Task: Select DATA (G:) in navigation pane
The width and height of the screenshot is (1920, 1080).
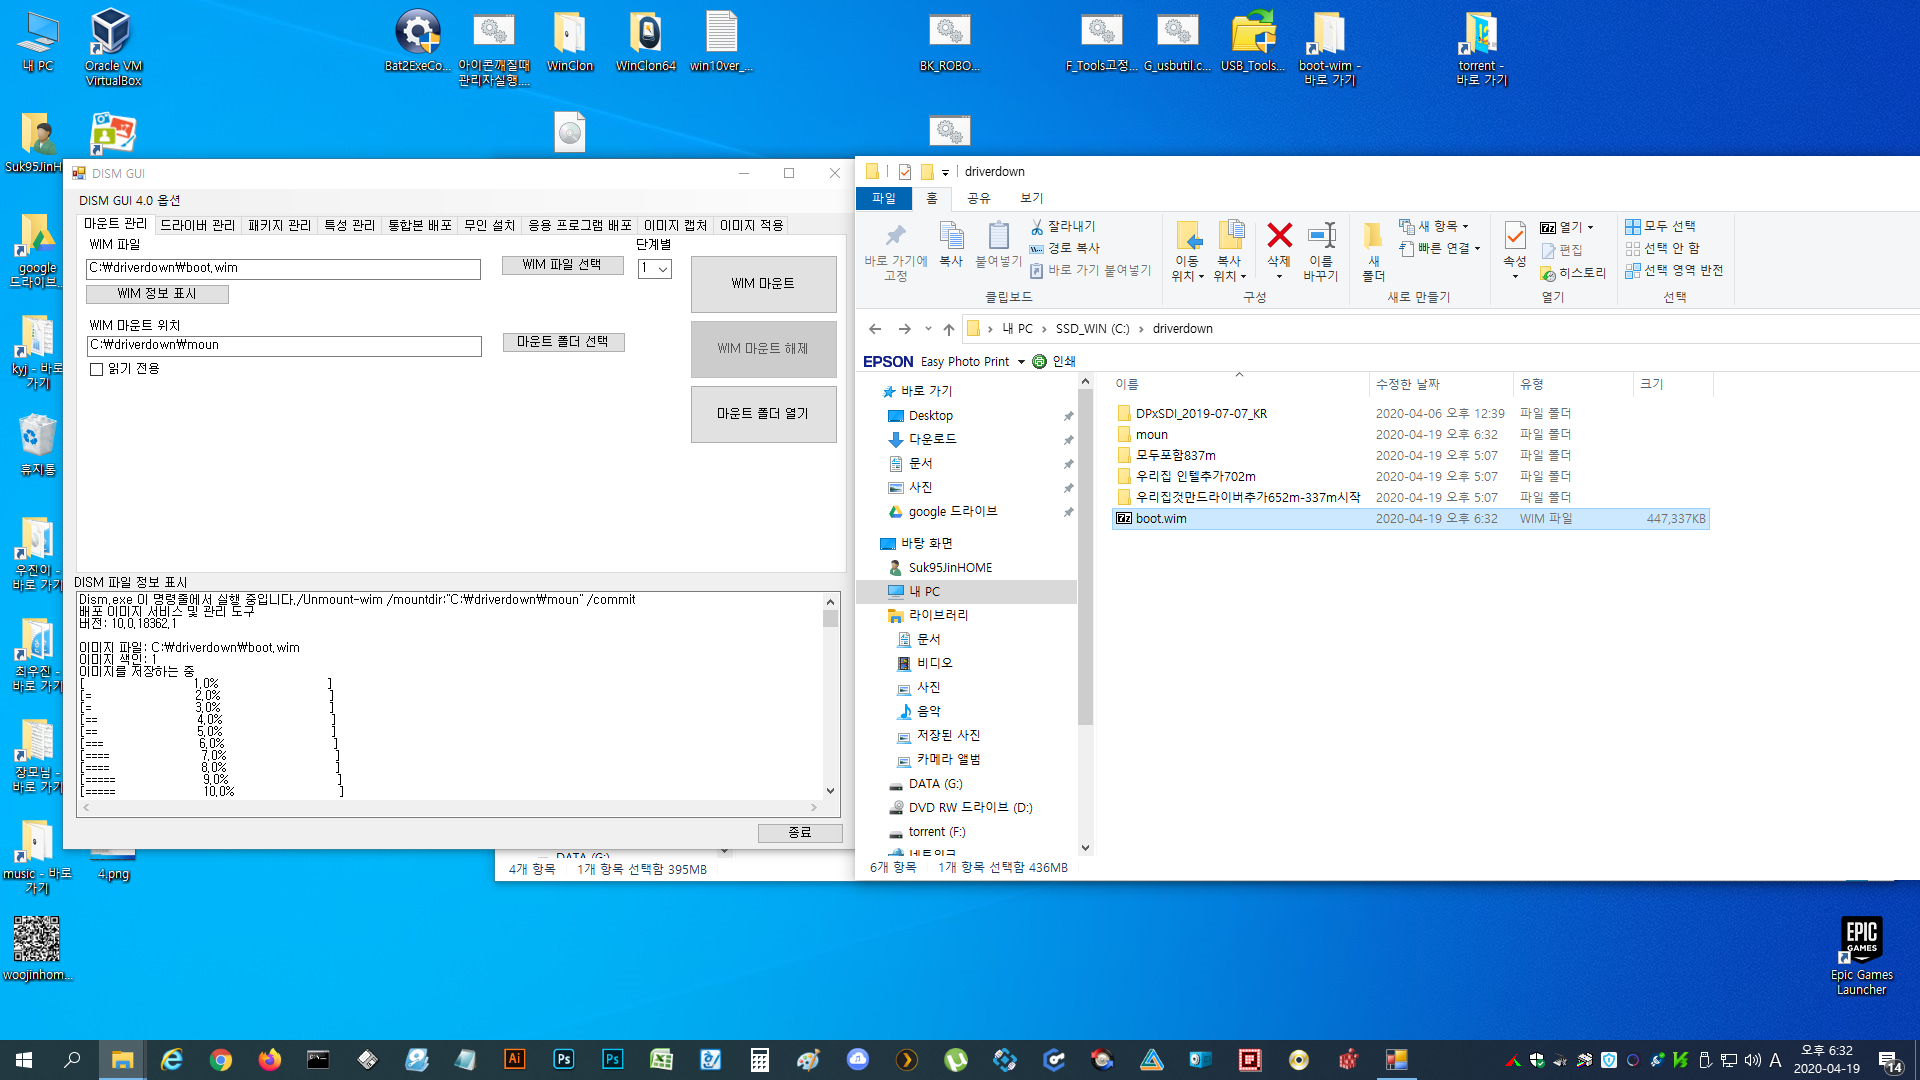Action: point(935,784)
